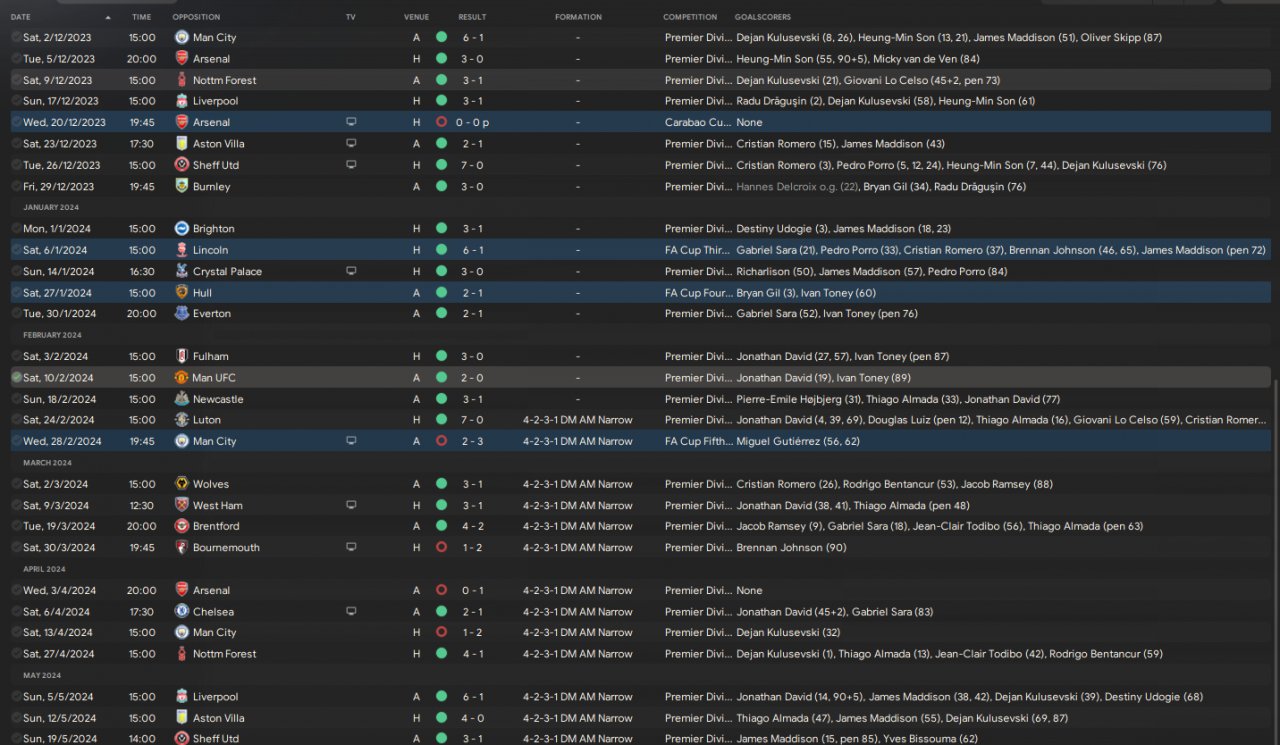Select the Aston Villa badge on 23/12/2023

(182, 144)
